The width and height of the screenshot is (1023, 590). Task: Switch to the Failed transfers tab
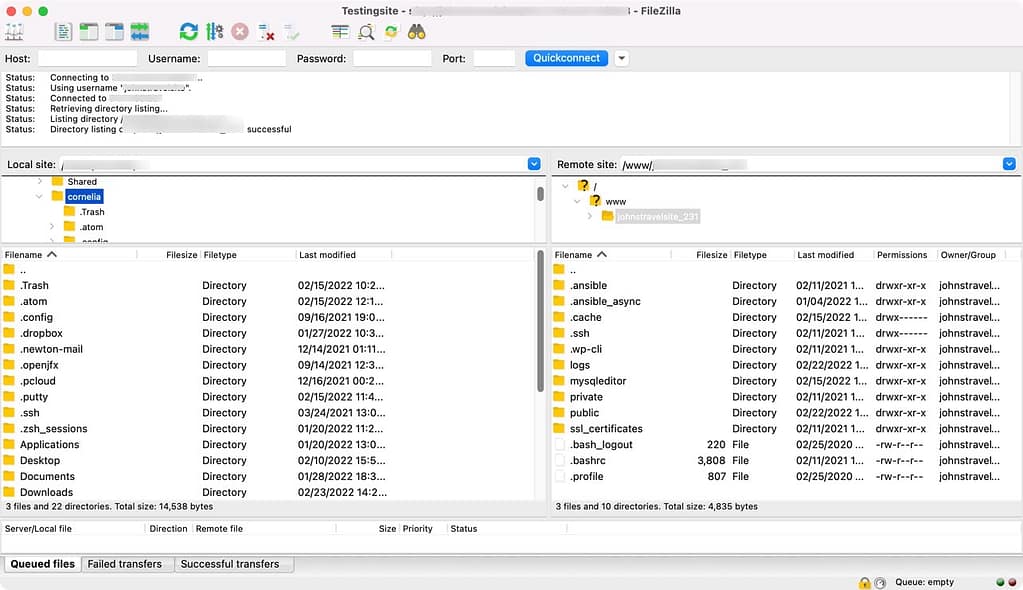[x=126, y=564]
